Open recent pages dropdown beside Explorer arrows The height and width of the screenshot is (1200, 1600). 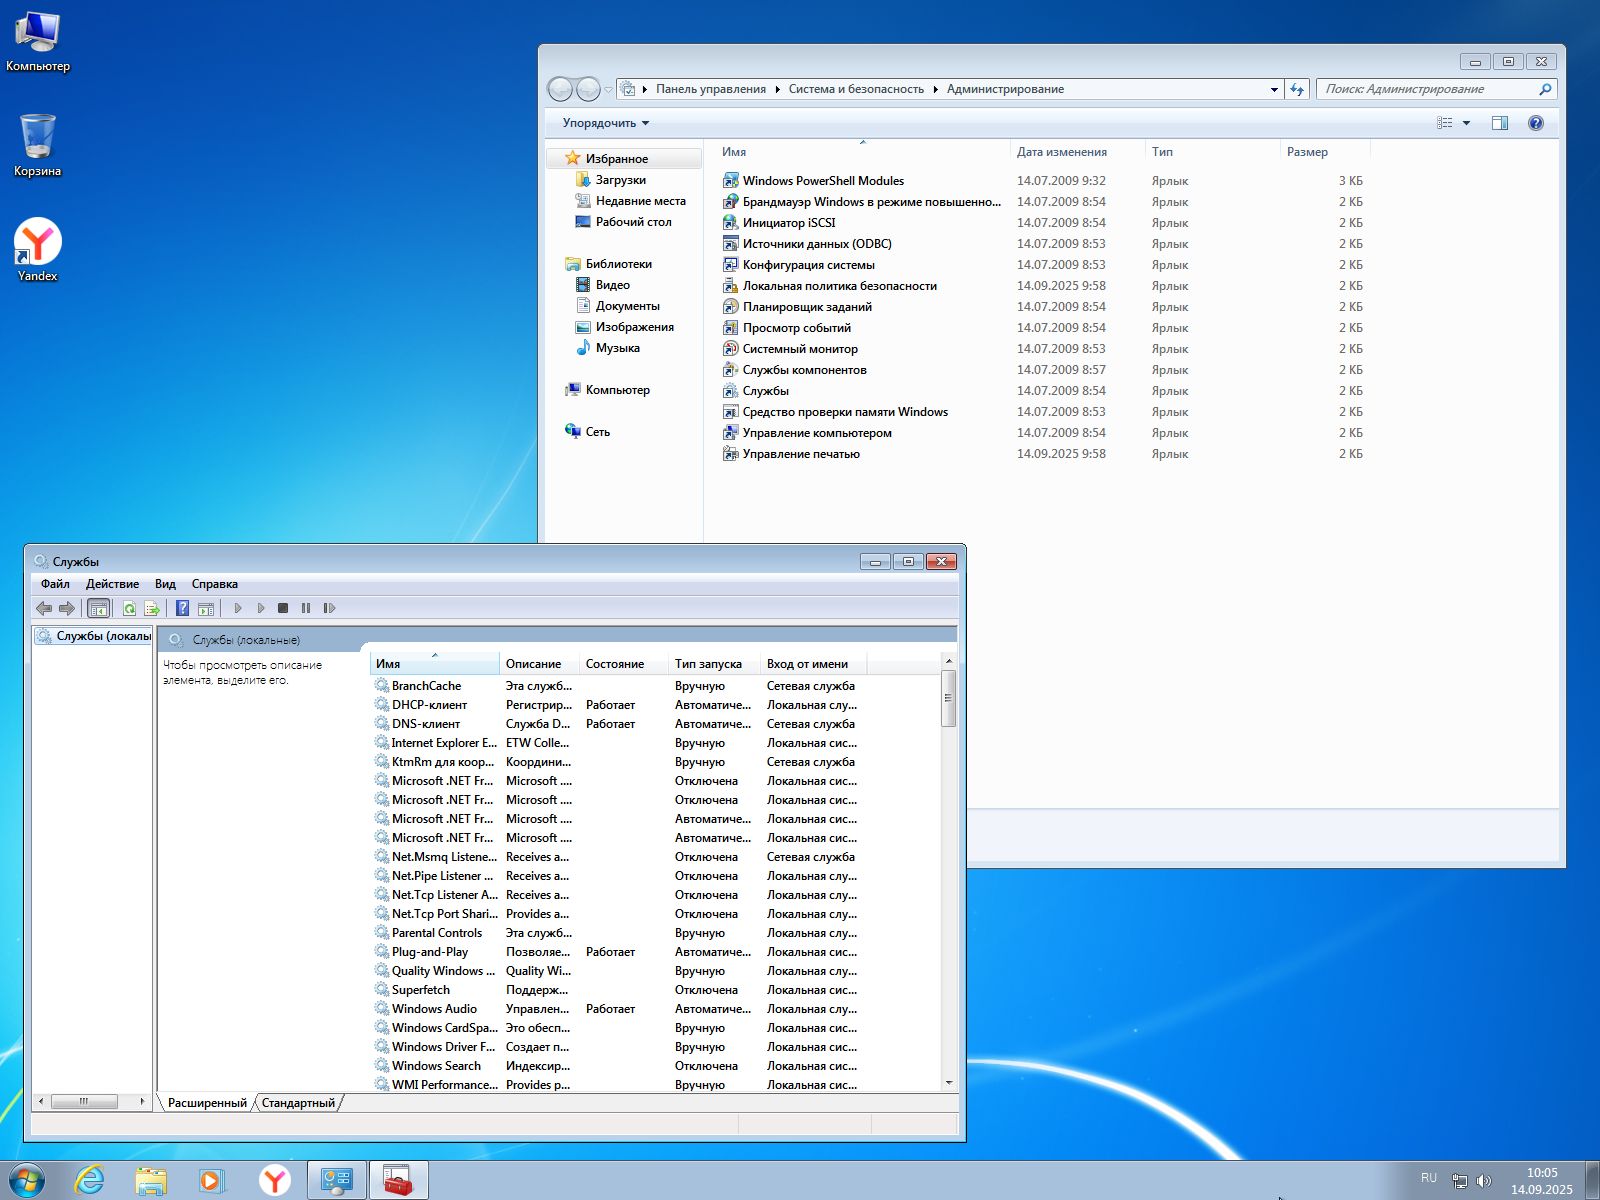(608, 90)
